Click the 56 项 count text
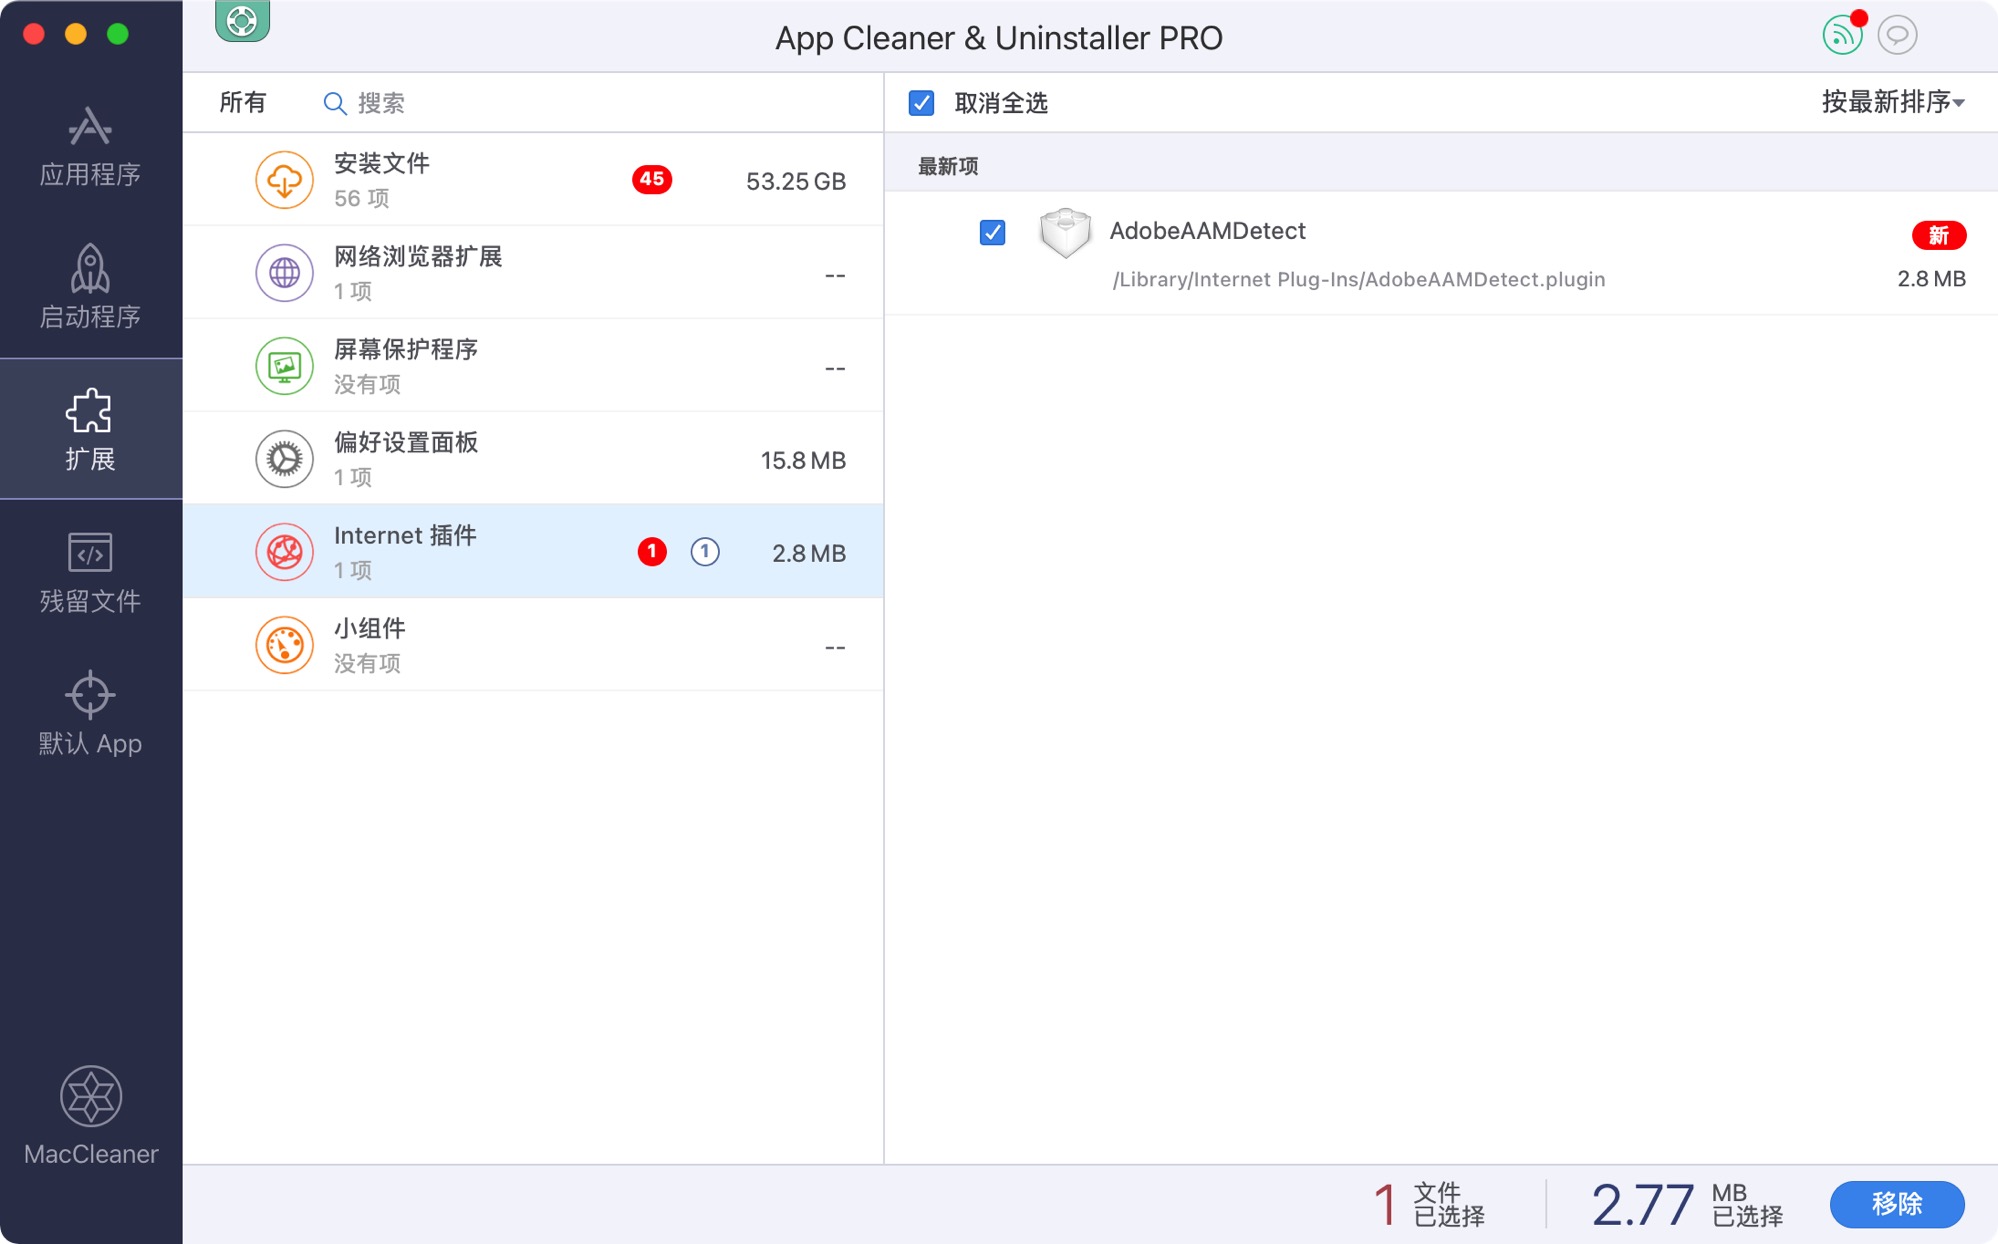This screenshot has height=1244, width=1998. tap(362, 198)
